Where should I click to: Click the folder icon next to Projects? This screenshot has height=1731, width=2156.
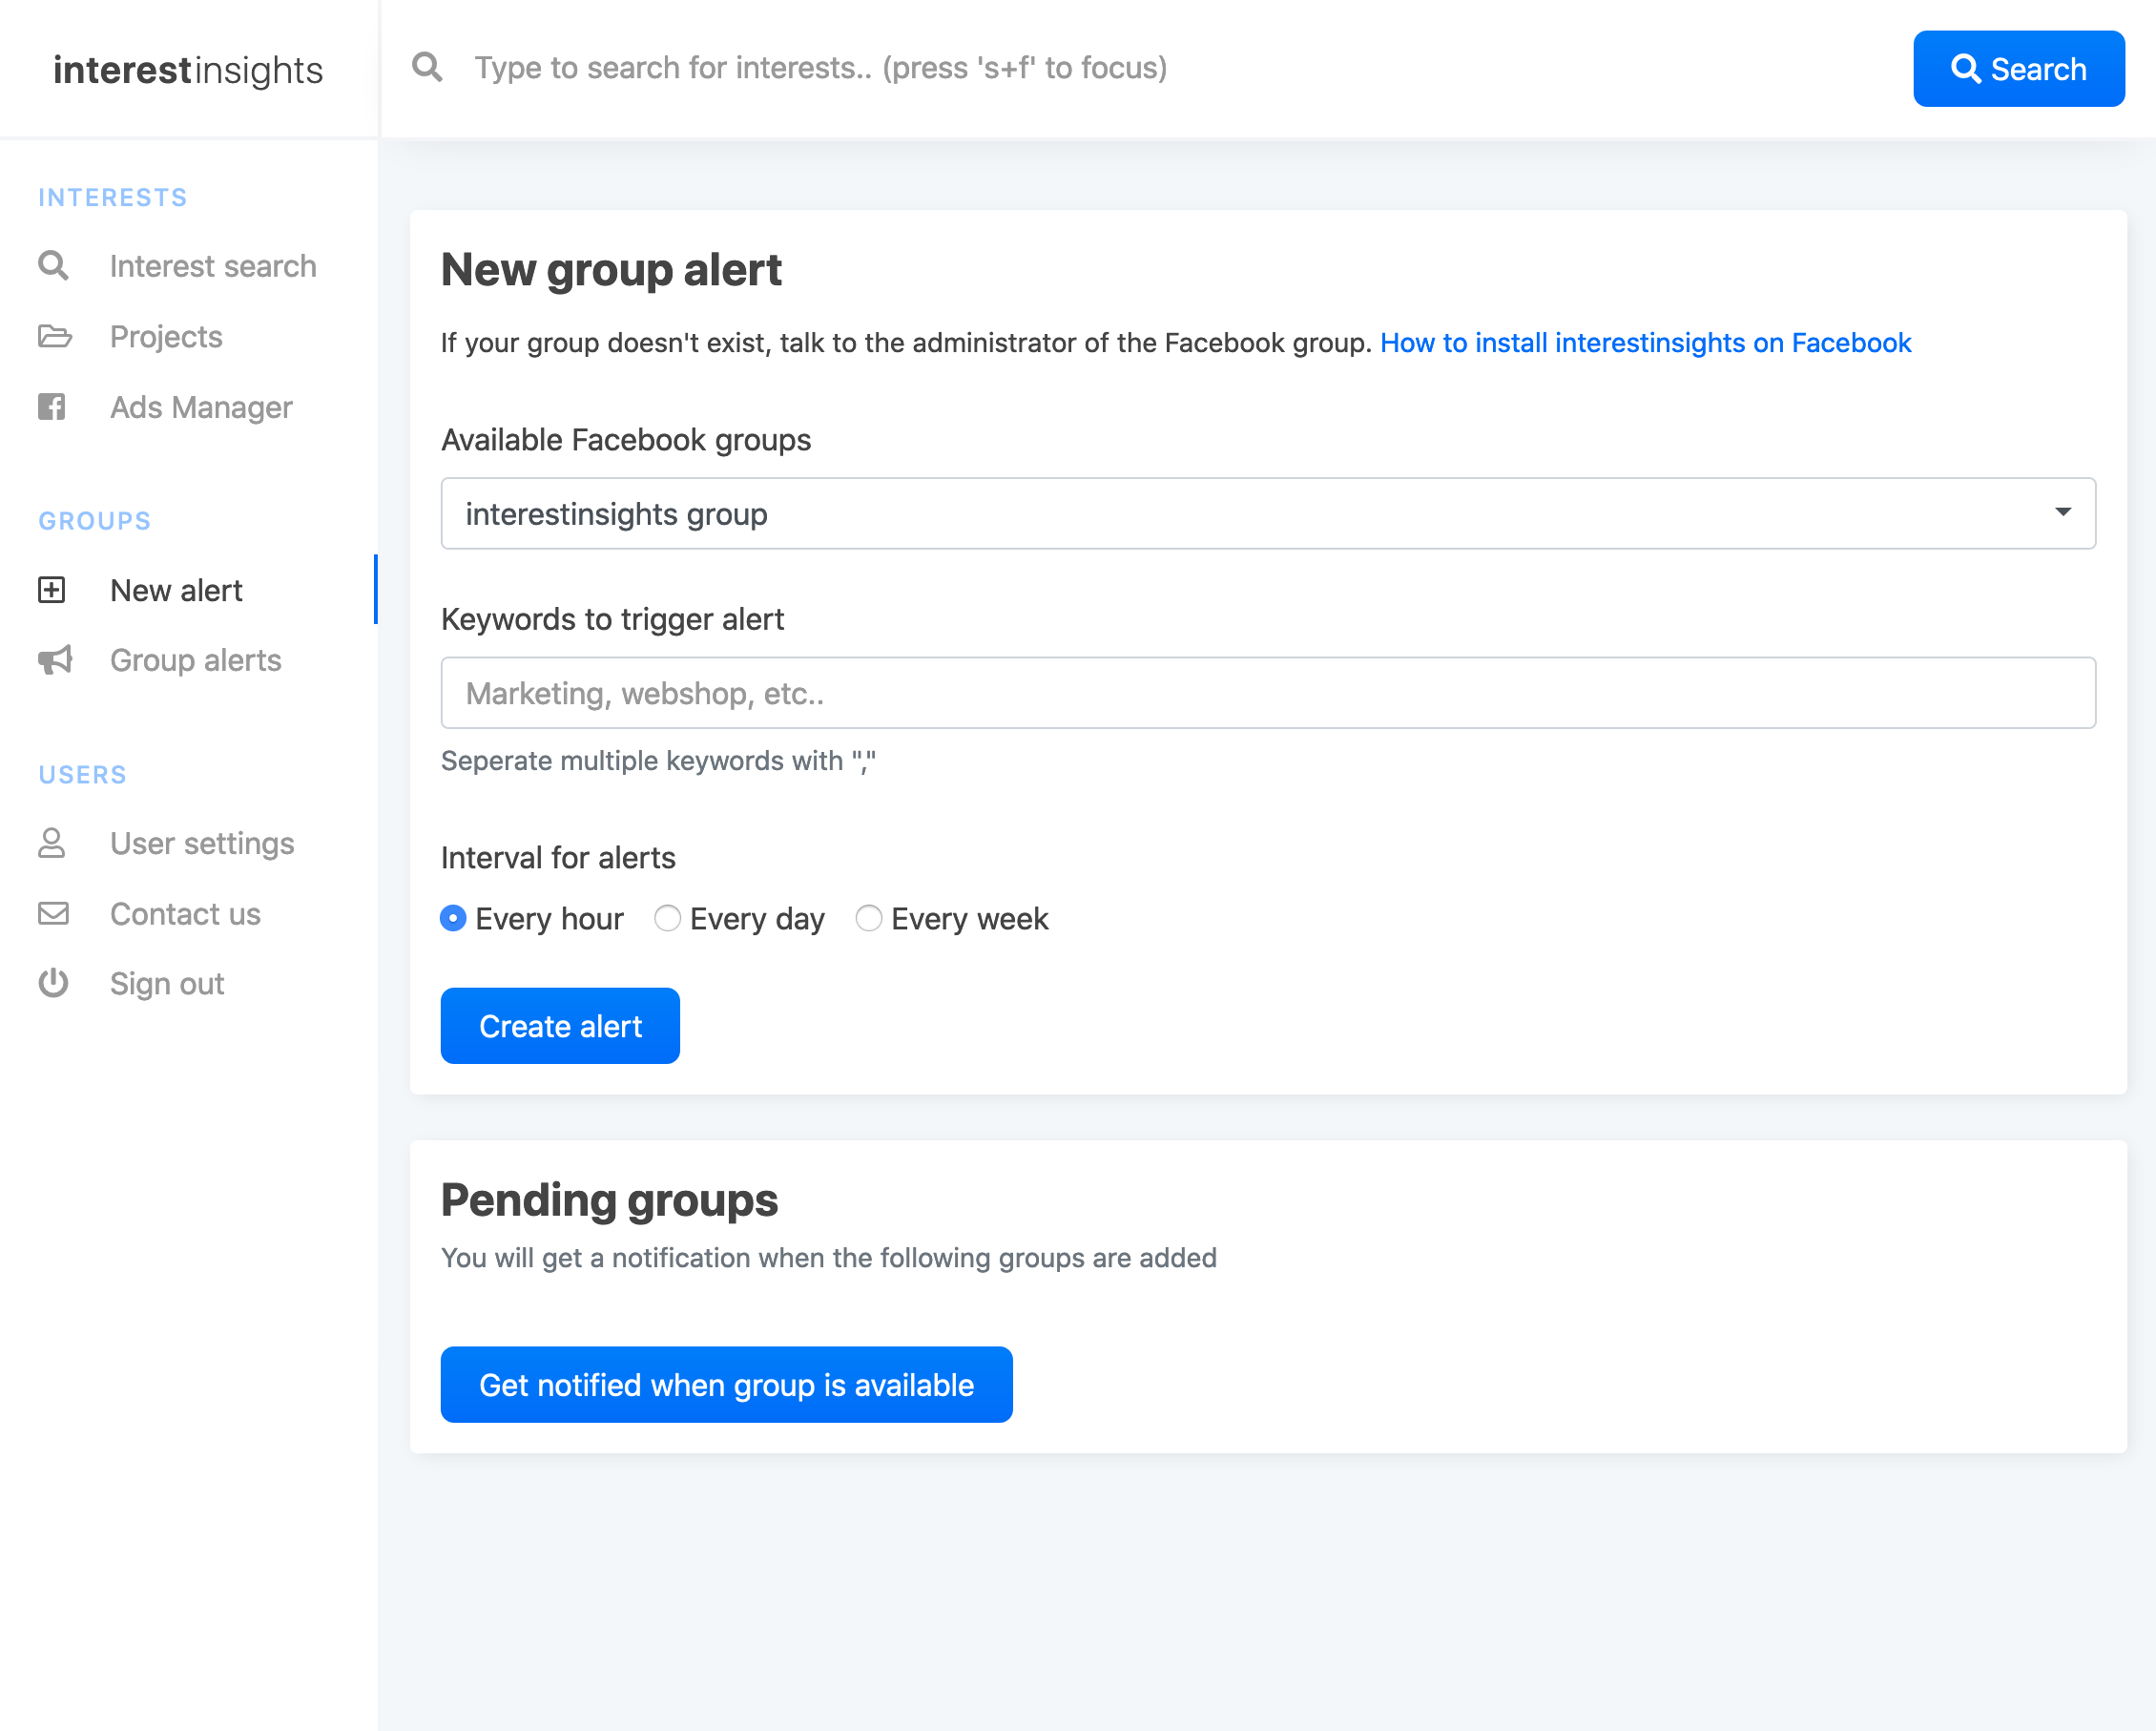click(54, 336)
